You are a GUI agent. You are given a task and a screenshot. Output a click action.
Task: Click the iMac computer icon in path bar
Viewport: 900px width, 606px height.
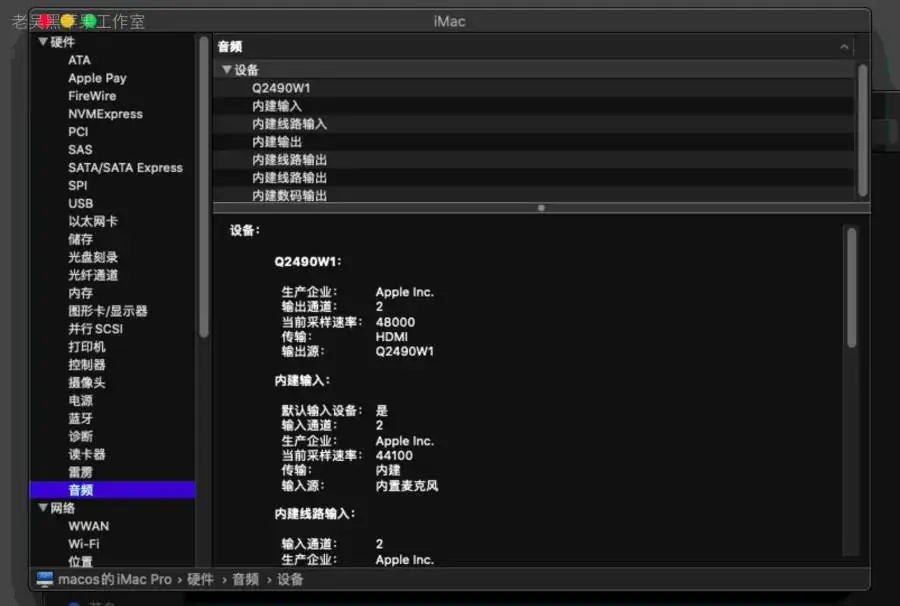[x=45, y=579]
